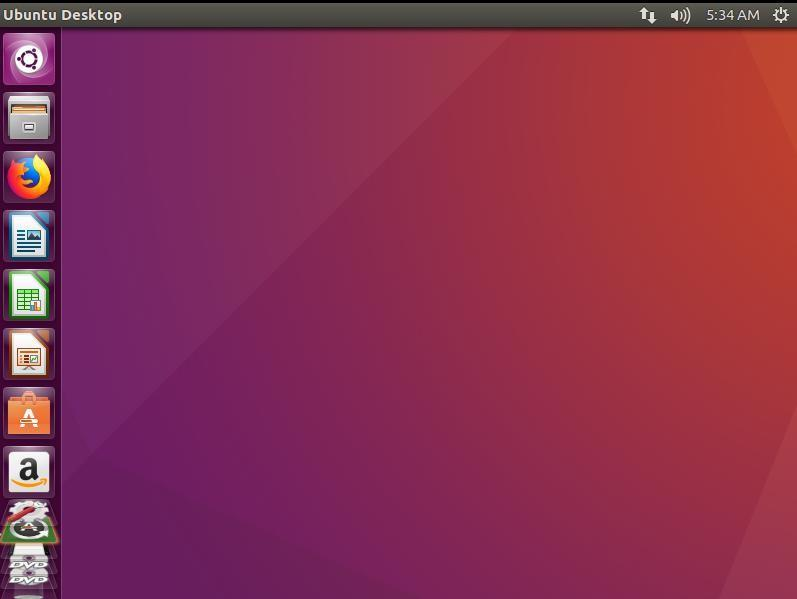797x599 pixels.
Task: Open the session power menu icon
Action: pos(781,15)
